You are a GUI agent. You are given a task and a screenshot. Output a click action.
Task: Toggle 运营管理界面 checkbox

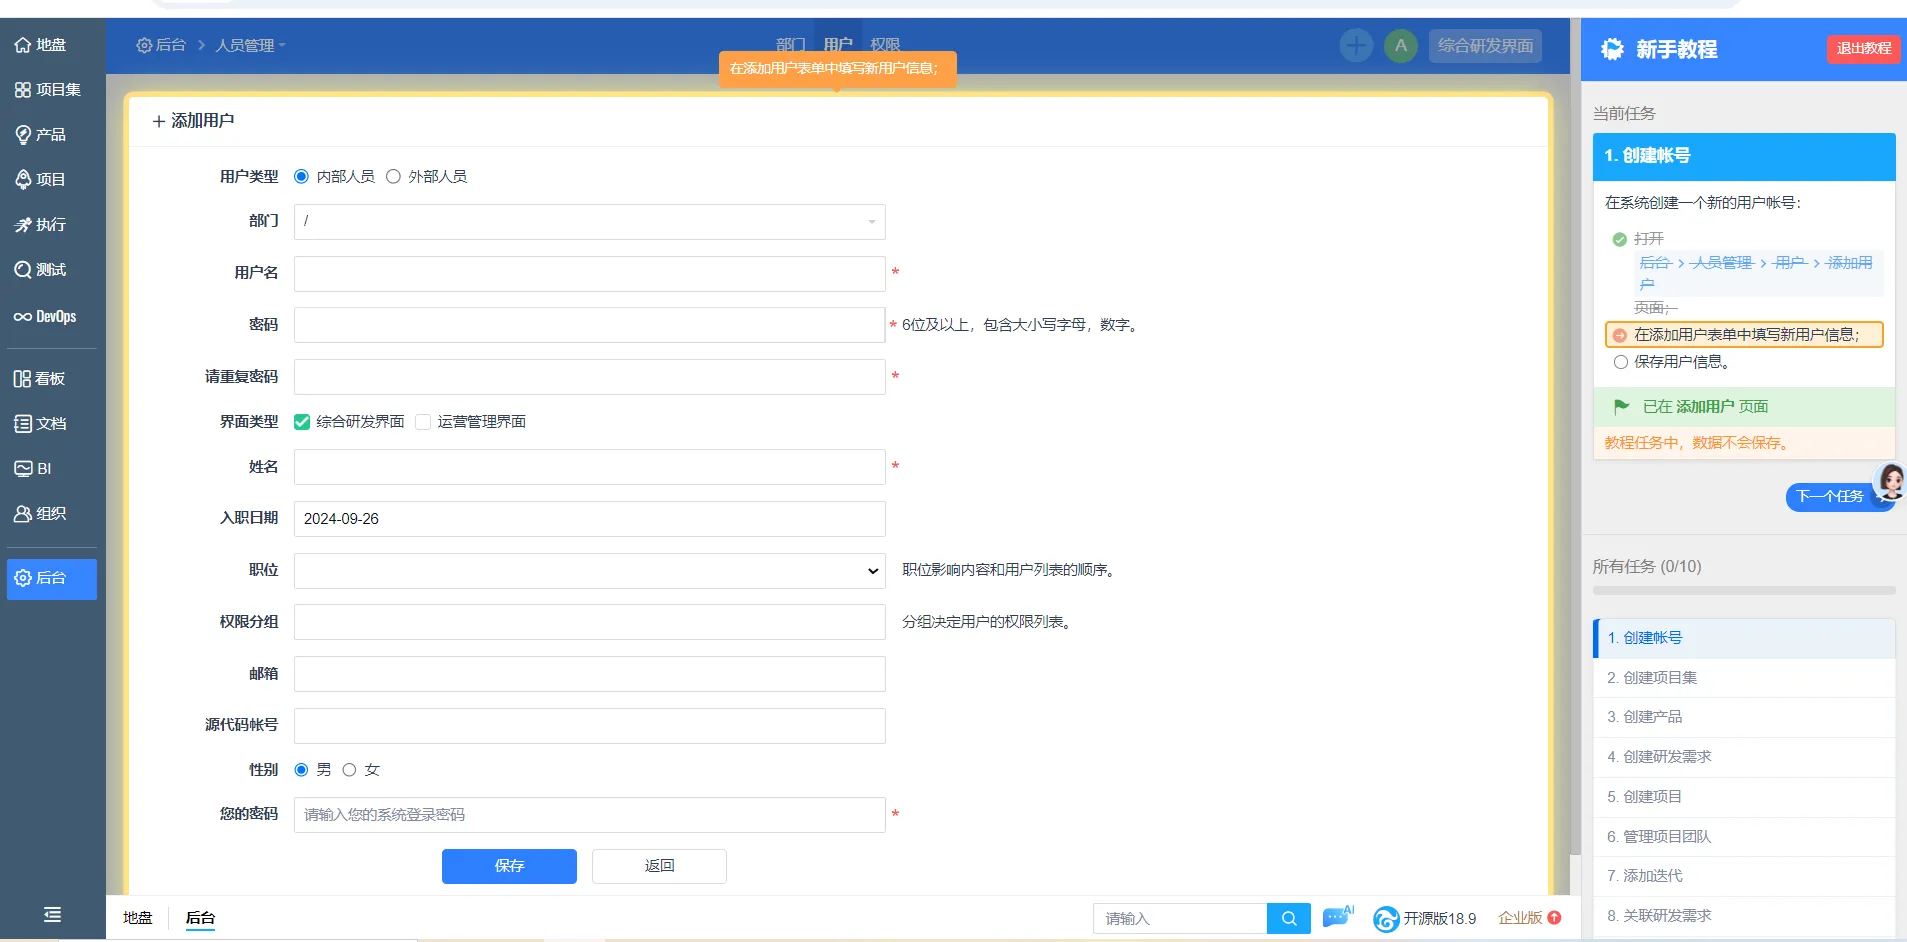pos(423,422)
